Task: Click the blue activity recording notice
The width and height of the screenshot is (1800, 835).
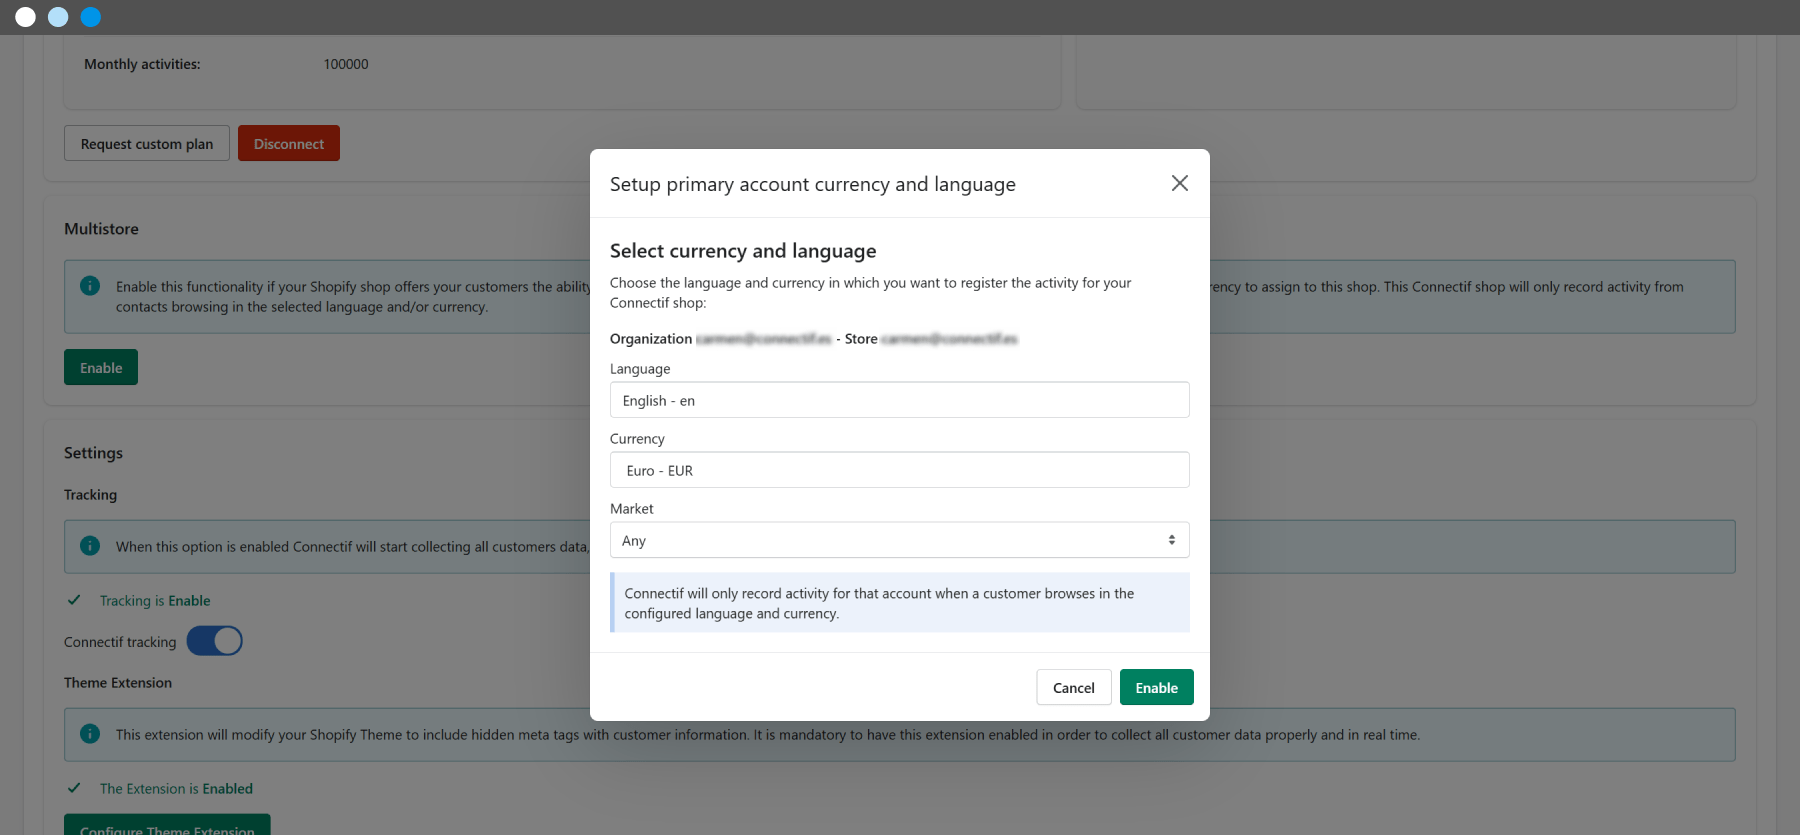Action: [x=900, y=603]
